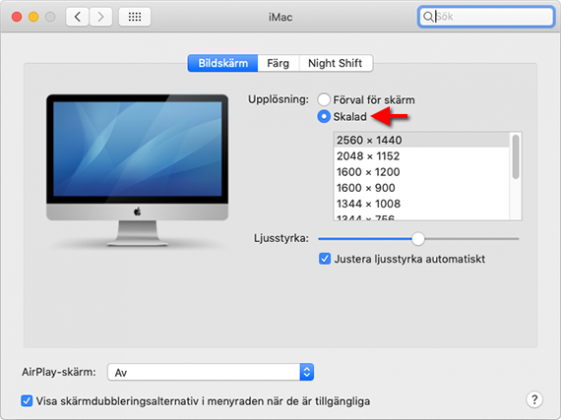Screen dimensions: 561x420
Task: Toggle Justera ljusstyrka automatiskt checkbox
Action: point(325,258)
